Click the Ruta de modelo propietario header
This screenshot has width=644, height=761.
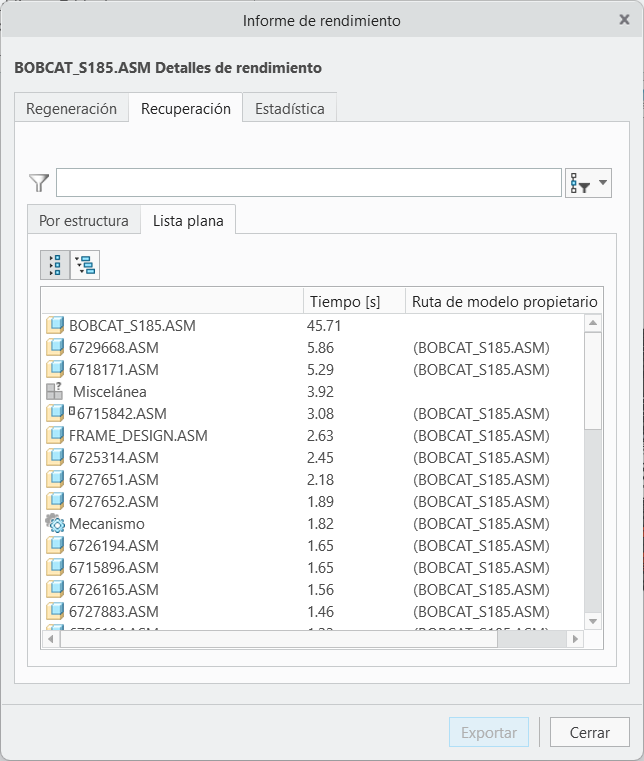pyautogui.click(x=504, y=301)
